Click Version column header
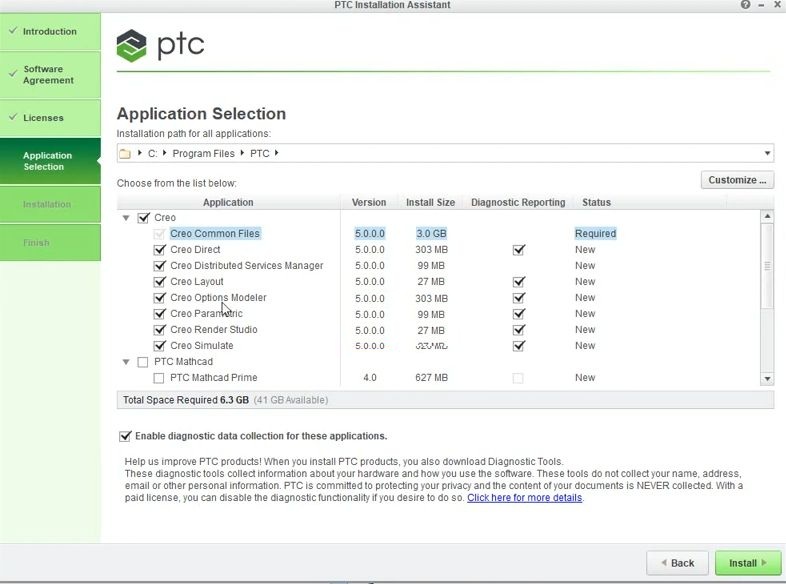Screen dimensions: 786x584 point(369,203)
